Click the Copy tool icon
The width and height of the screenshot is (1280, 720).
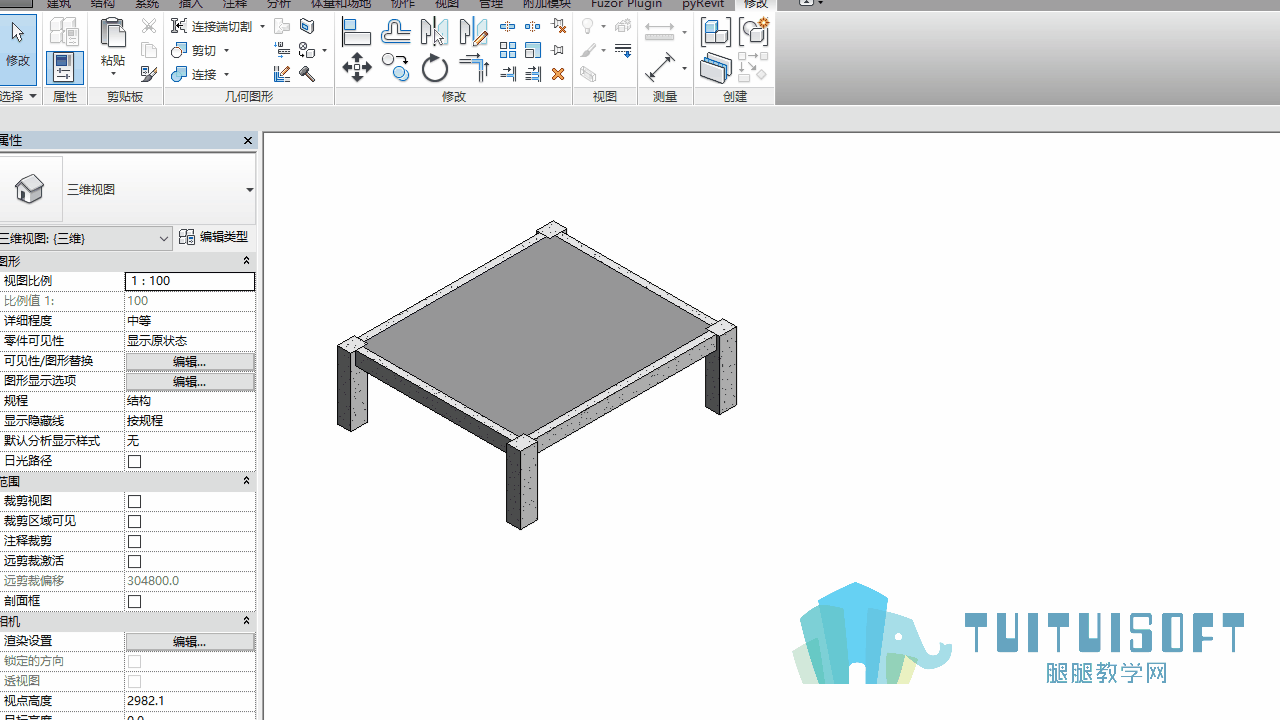point(396,68)
